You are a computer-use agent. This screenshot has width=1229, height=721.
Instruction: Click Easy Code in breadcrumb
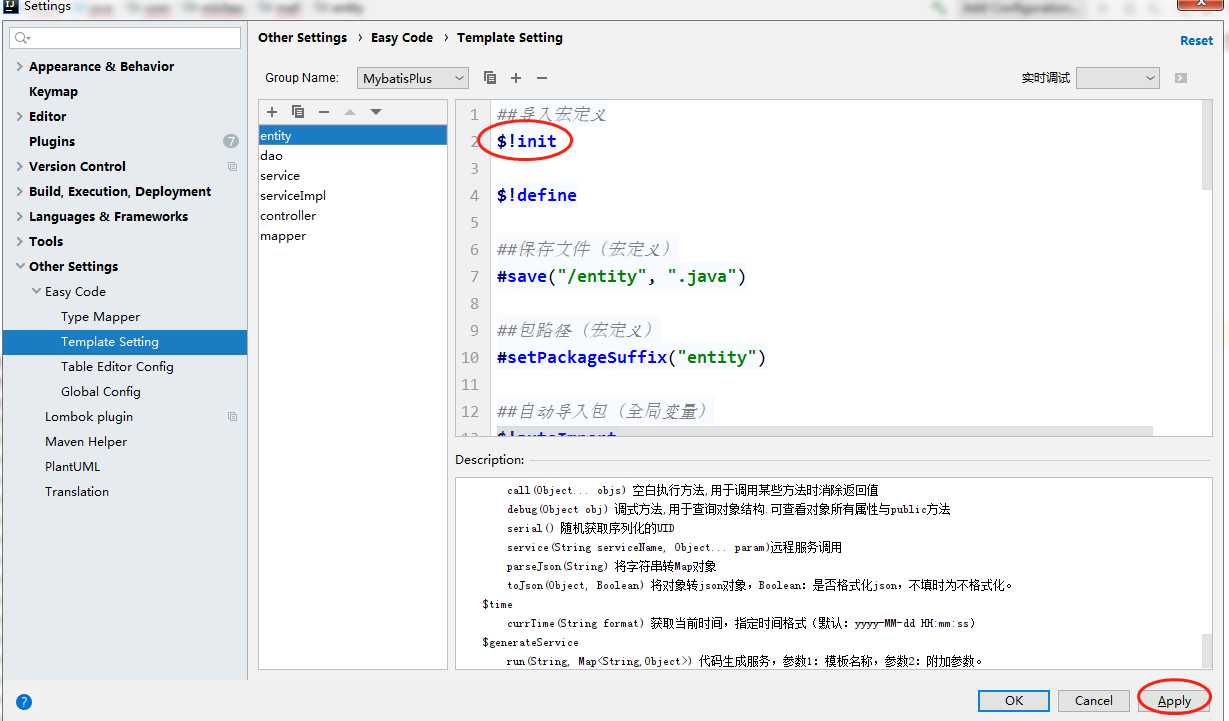pyautogui.click(x=402, y=38)
